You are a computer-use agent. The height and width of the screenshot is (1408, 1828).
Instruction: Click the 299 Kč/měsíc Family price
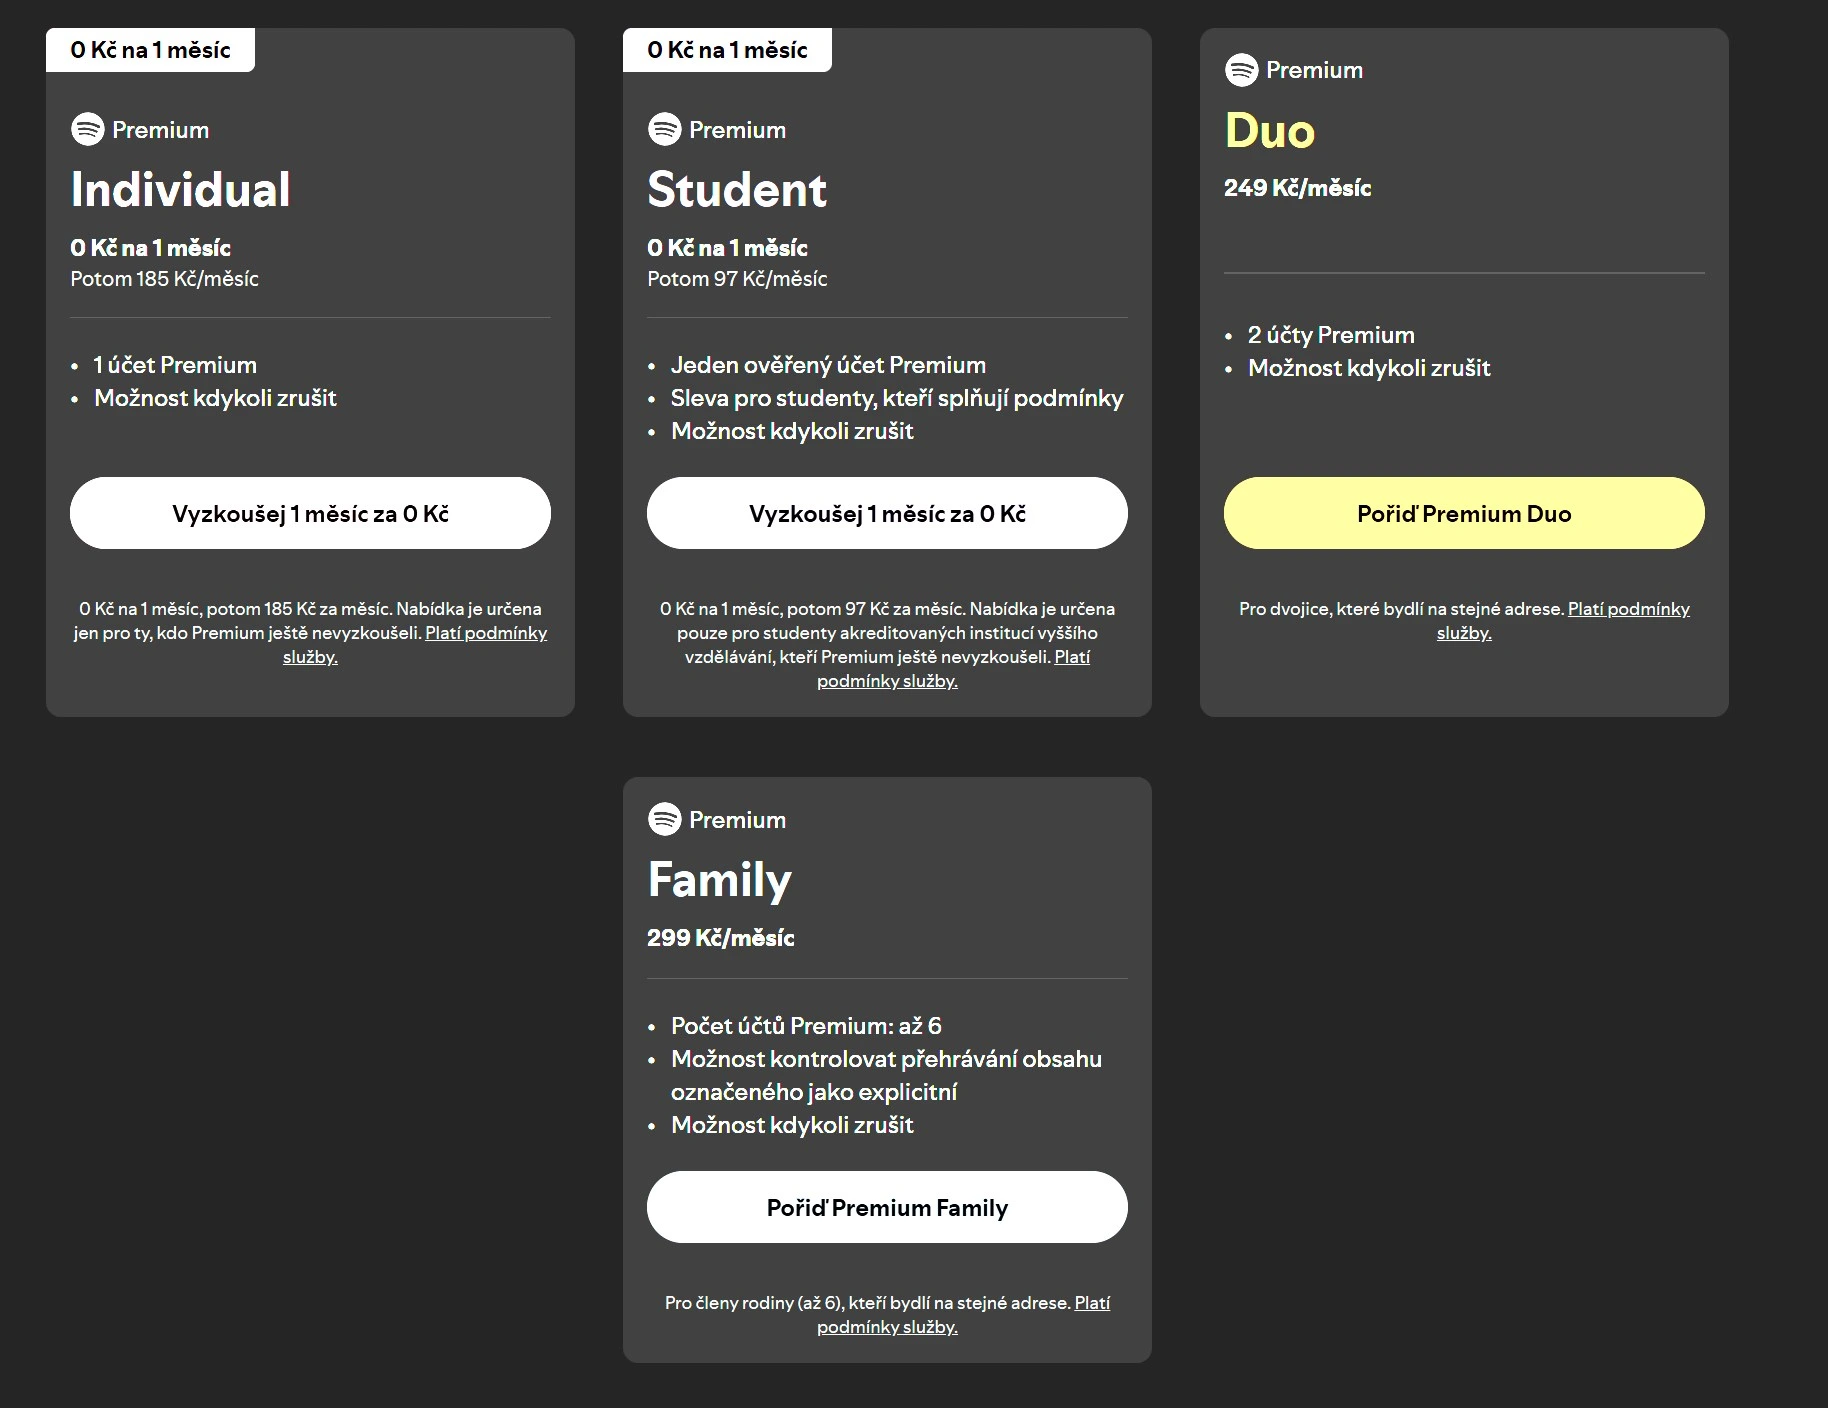click(x=721, y=938)
